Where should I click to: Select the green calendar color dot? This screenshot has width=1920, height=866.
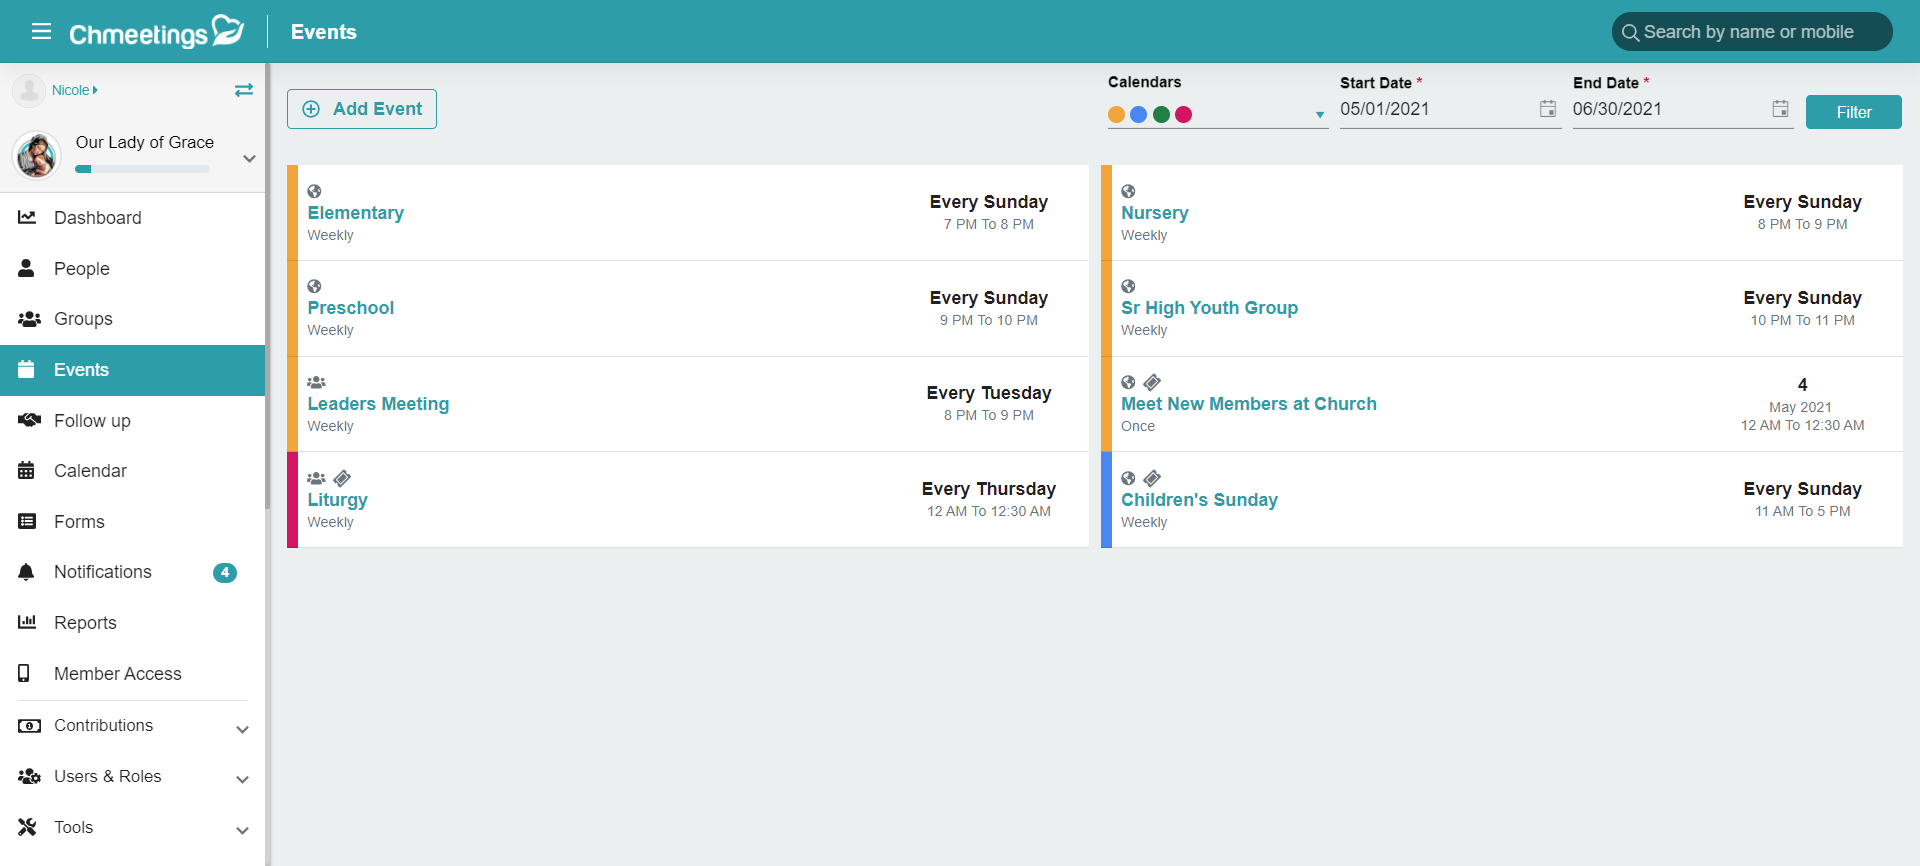pyautogui.click(x=1161, y=114)
